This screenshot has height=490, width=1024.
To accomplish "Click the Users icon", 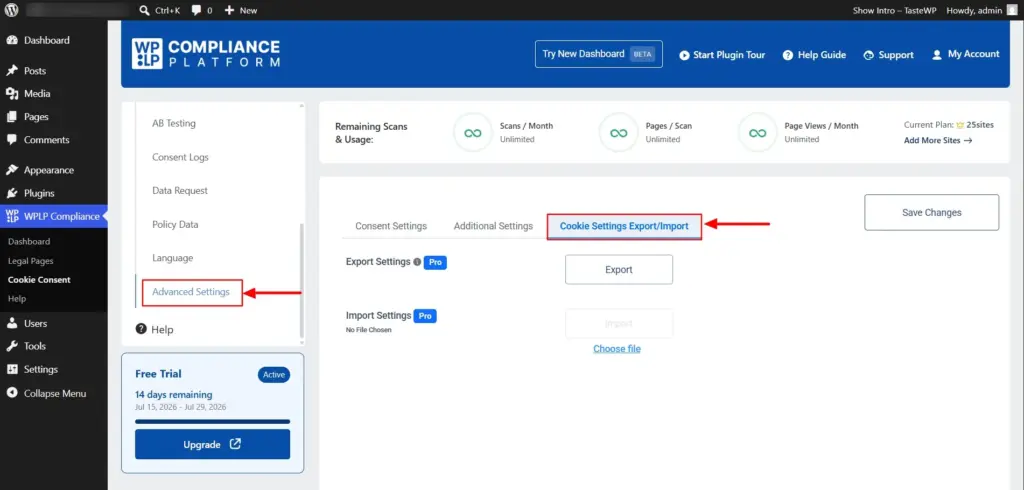I will [x=12, y=323].
